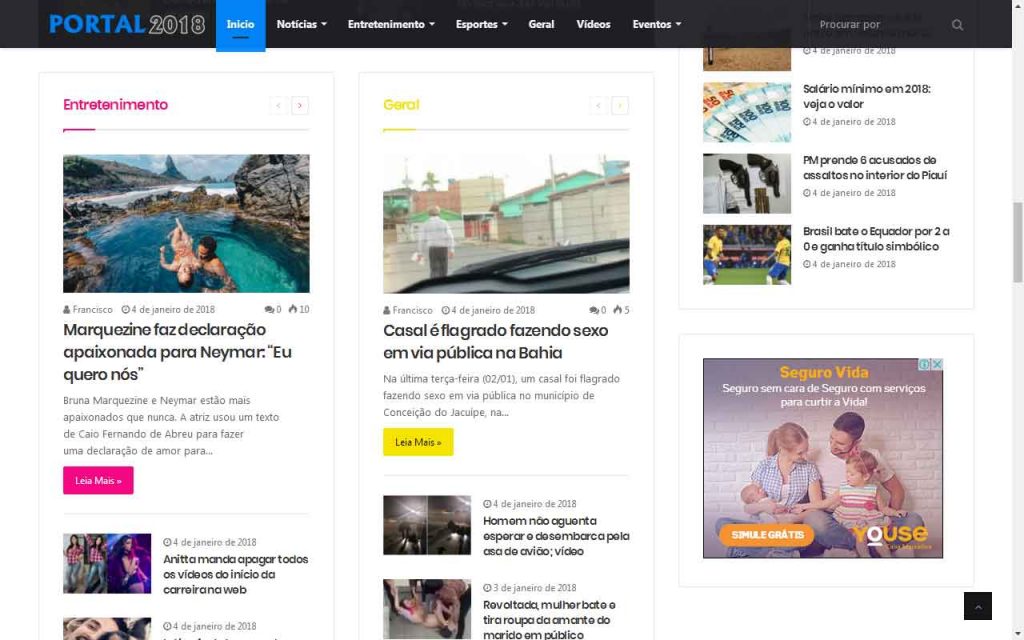Open 'Marquezine faz declaração apaixonada' headline

(x=178, y=352)
